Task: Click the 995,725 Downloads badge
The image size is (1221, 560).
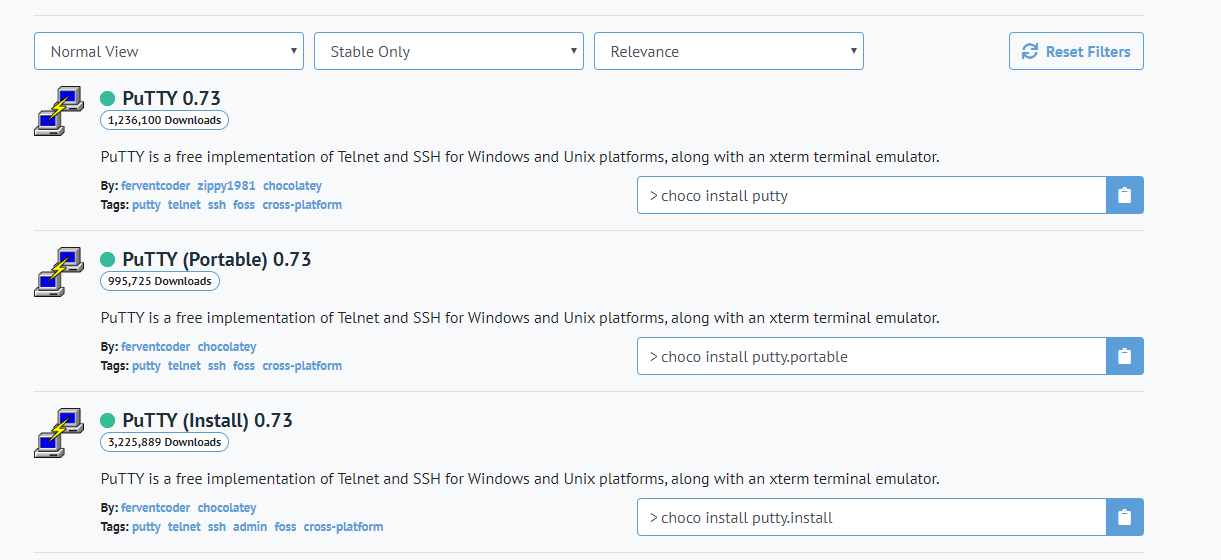Action: pyautogui.click(x=160, y=281)
